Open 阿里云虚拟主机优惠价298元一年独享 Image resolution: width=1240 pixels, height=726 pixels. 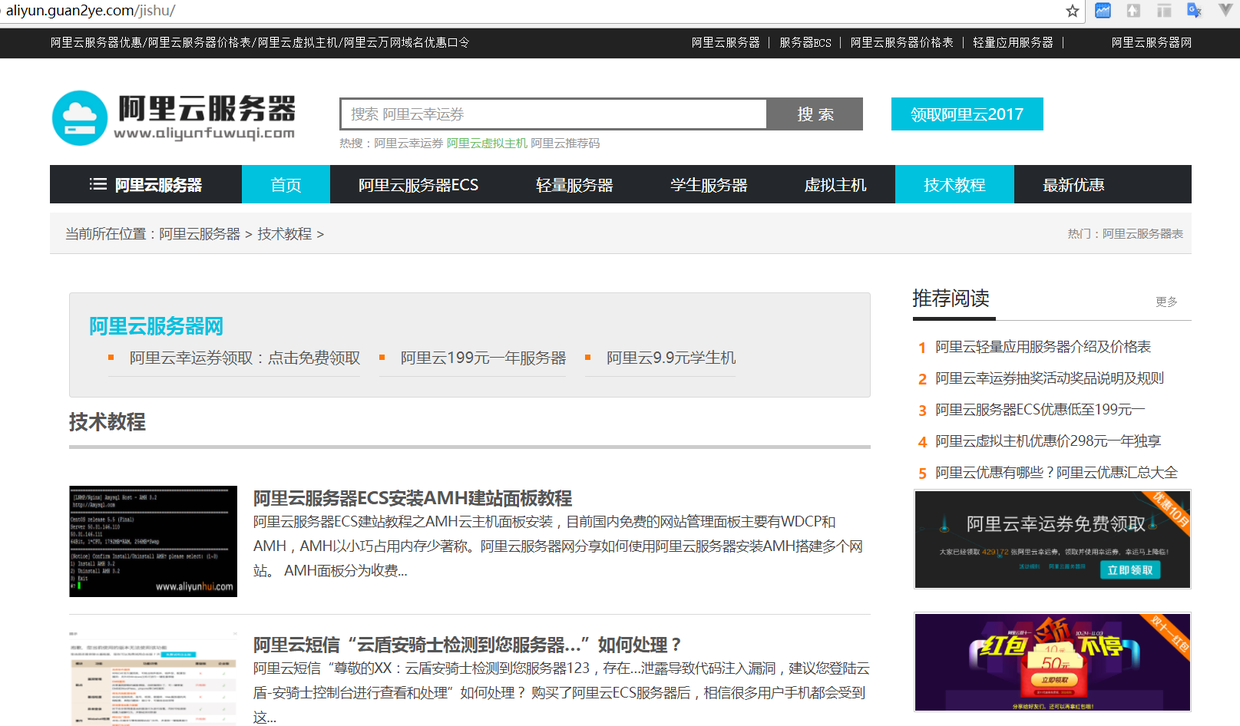tap(1048, 441)
